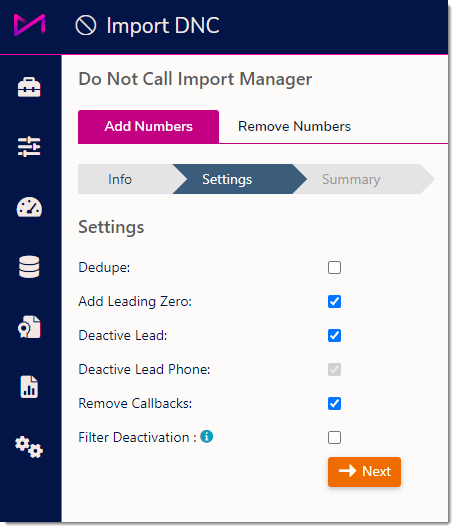The height and width of the screenshot is (530, 456).
Task: Click the orange Next button
Action: (364, 472)
